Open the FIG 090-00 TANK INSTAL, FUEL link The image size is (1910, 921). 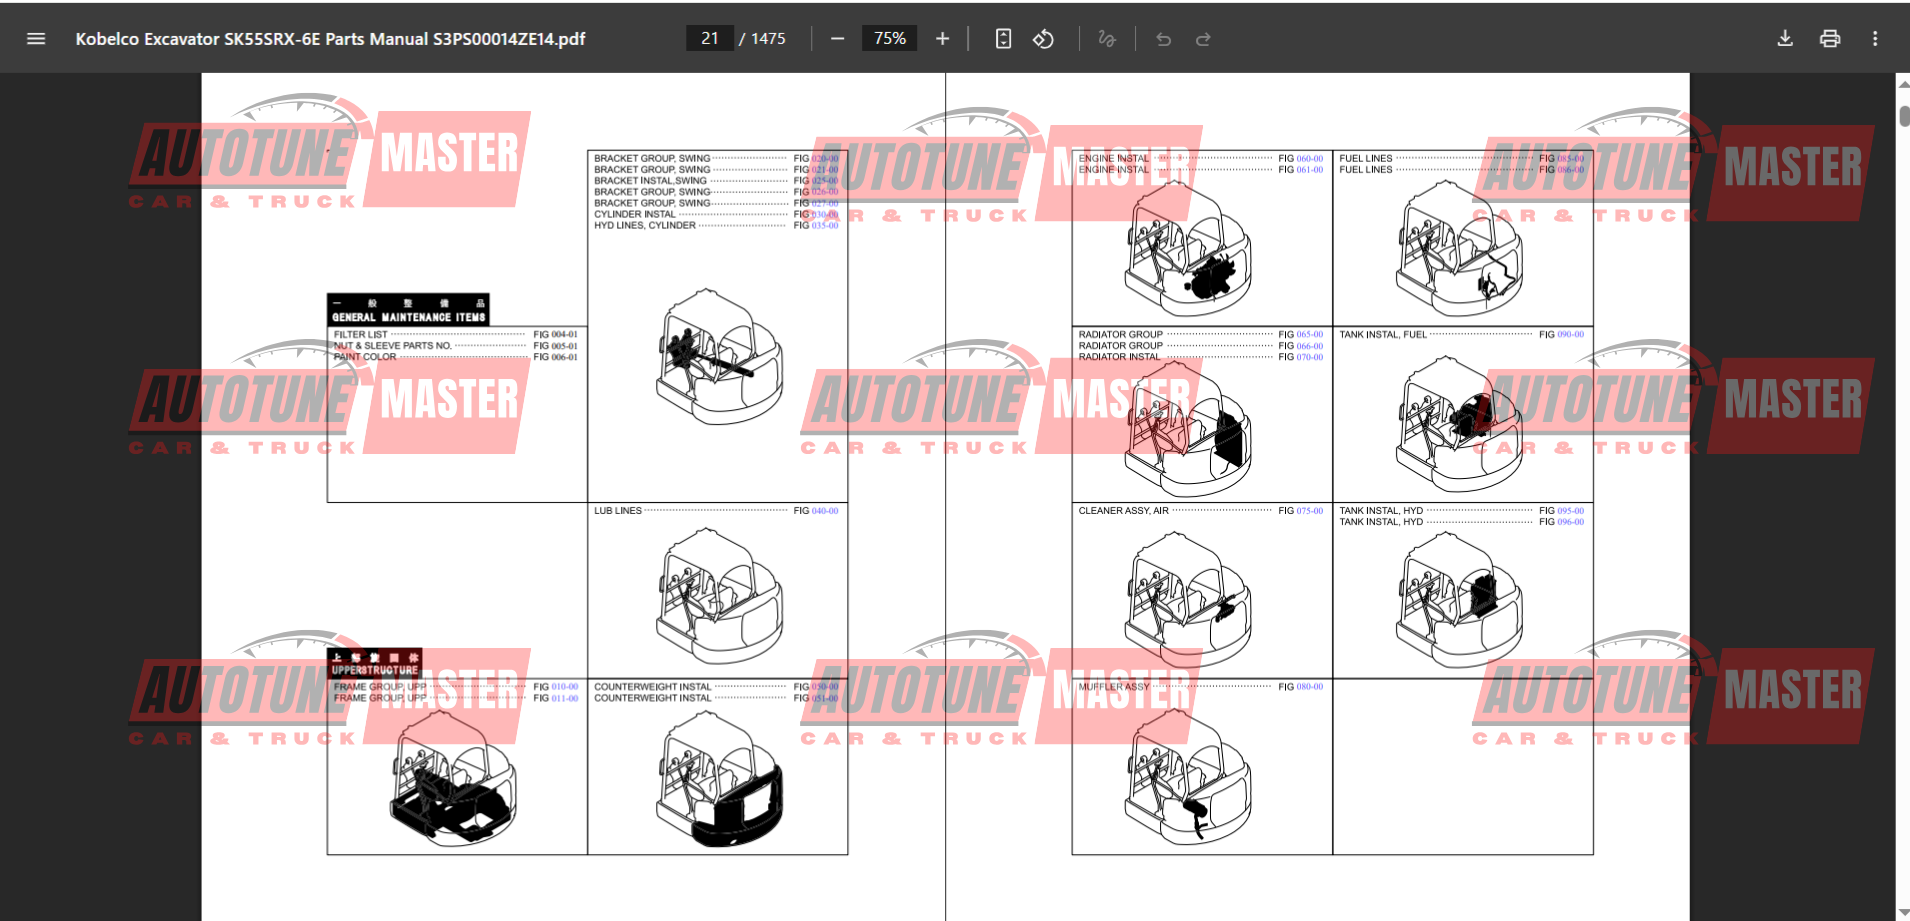[1570, 335]
